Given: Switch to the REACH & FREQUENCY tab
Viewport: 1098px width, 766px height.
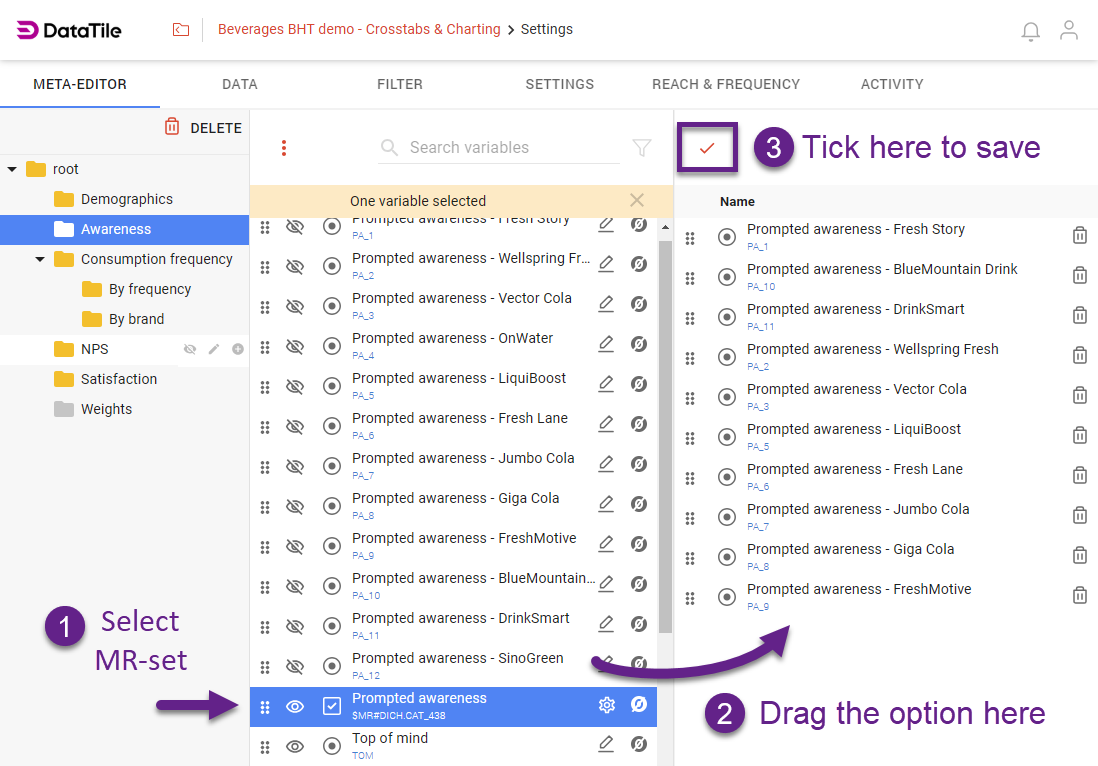Looking at the screenshot, I should point(726,84).
